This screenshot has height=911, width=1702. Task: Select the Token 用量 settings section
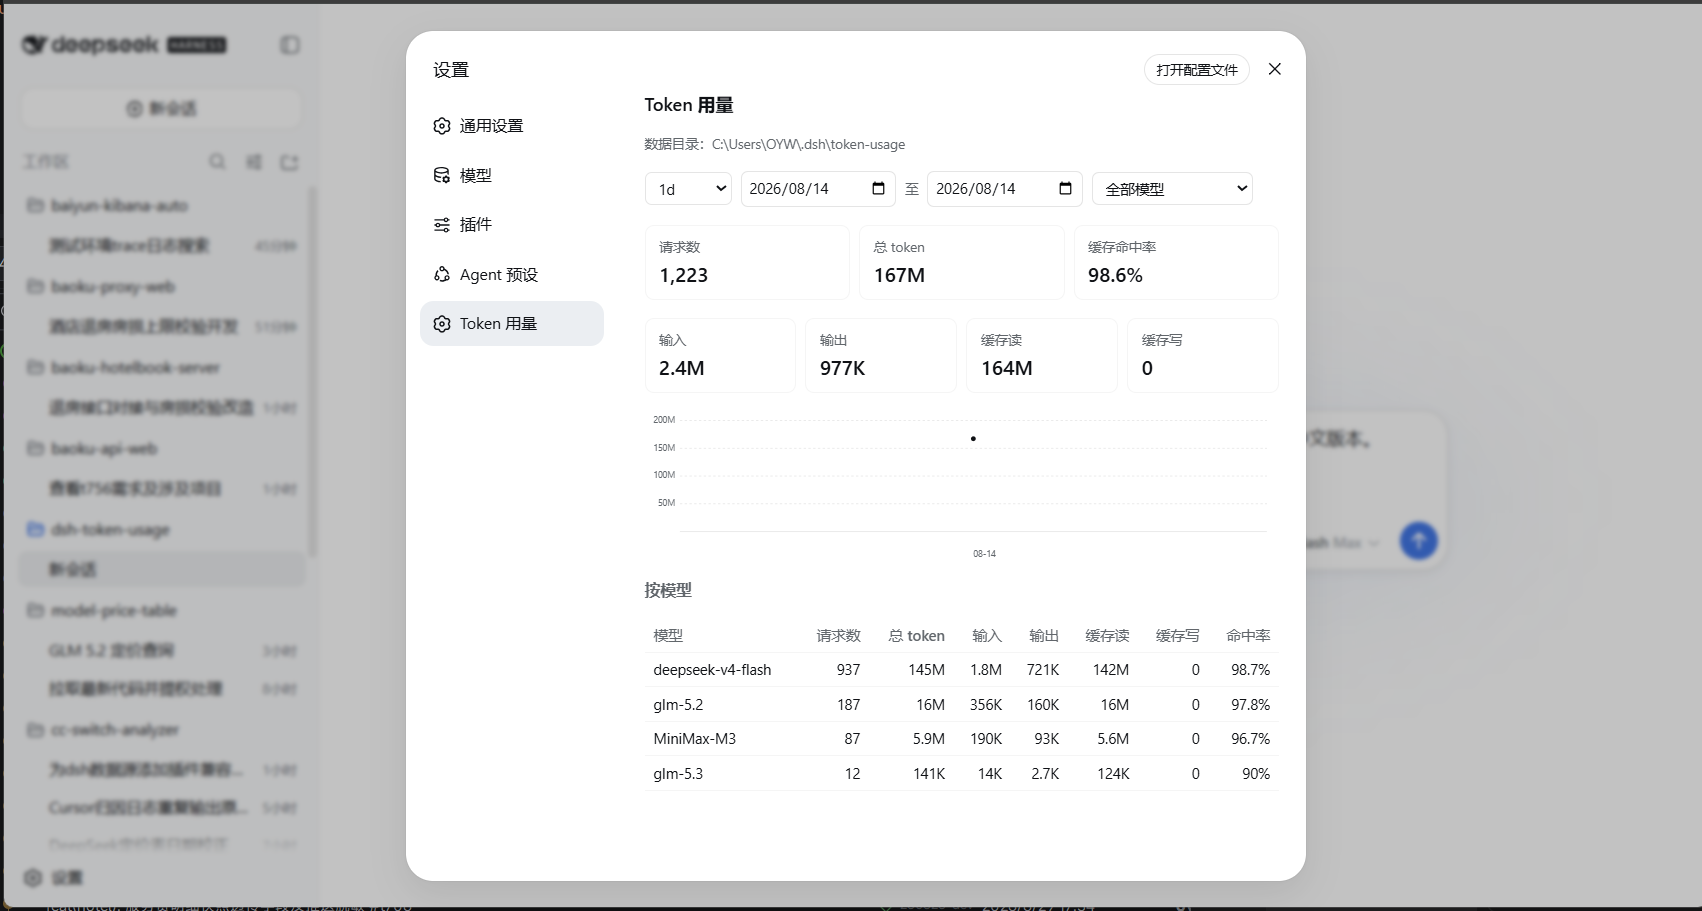511,324
